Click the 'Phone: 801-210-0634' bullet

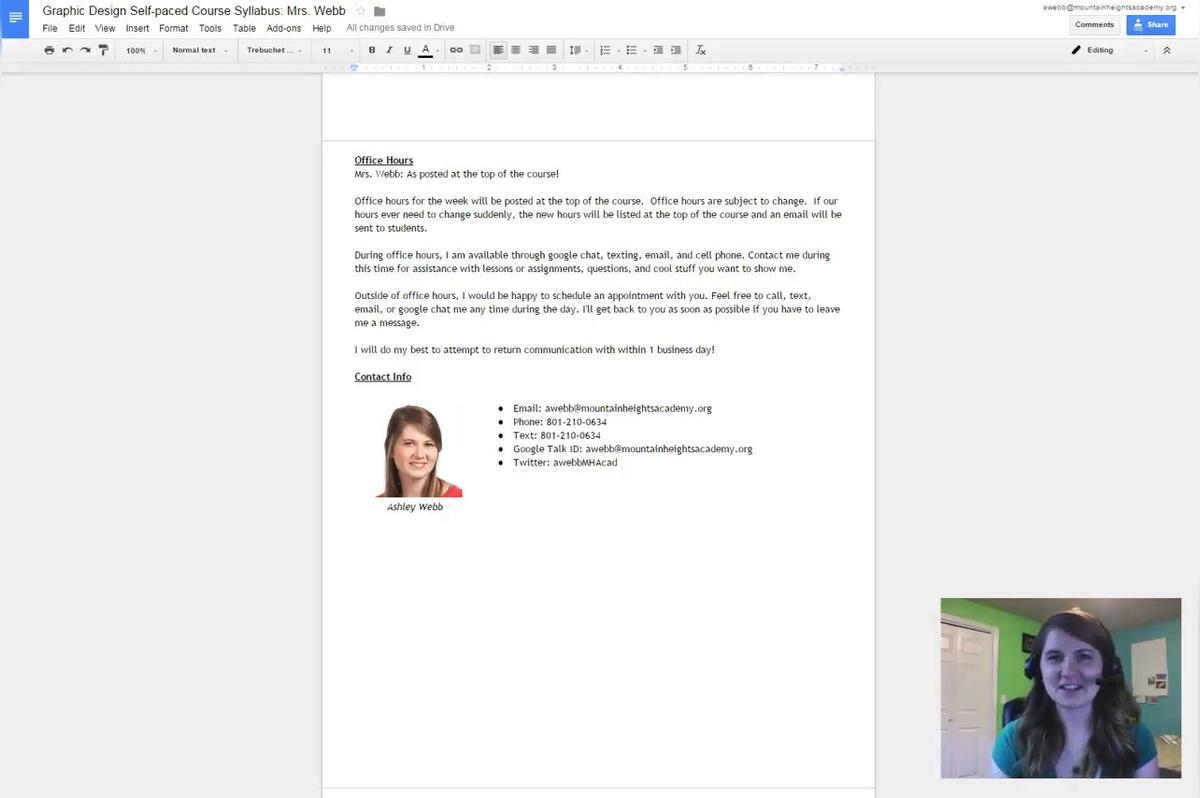(560, 422)
